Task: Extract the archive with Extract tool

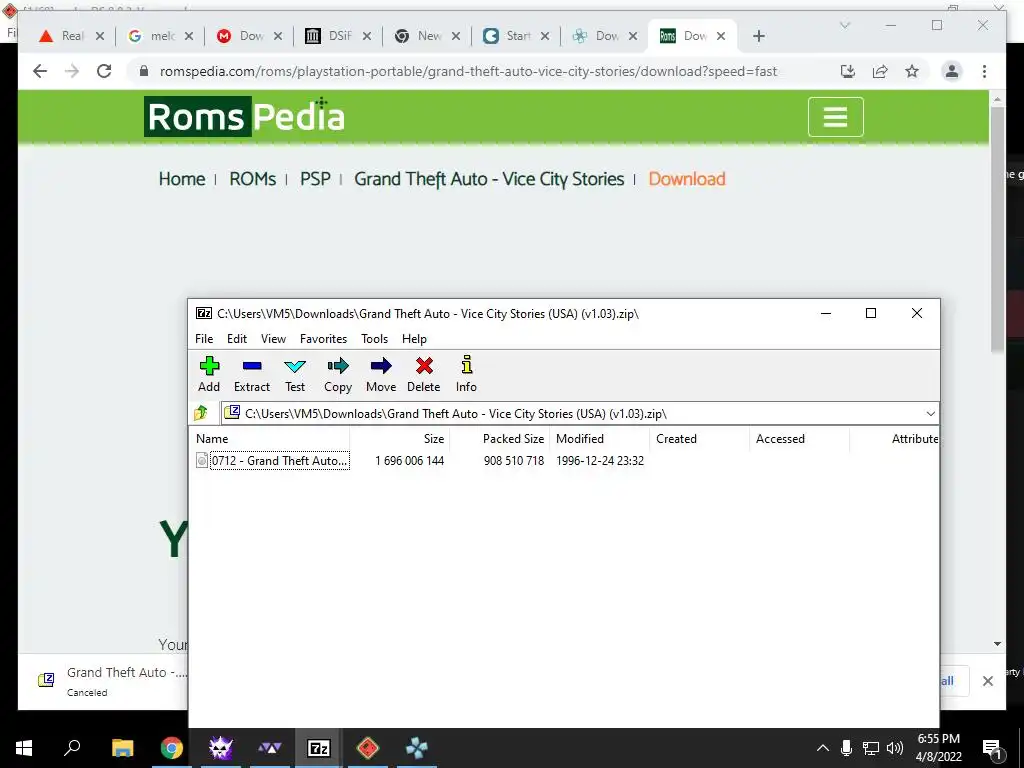Action: click(x=251, y=375)
